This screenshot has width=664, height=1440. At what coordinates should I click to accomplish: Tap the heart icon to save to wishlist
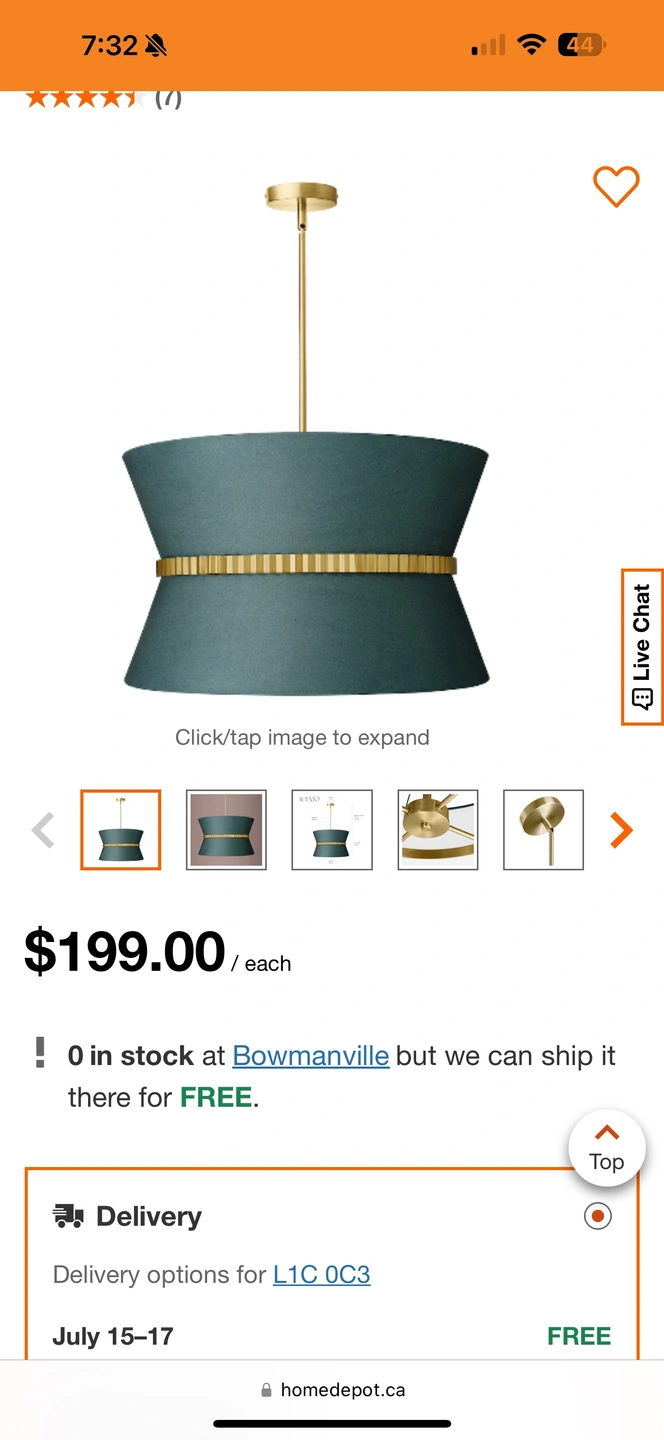[x=616, y=186]
